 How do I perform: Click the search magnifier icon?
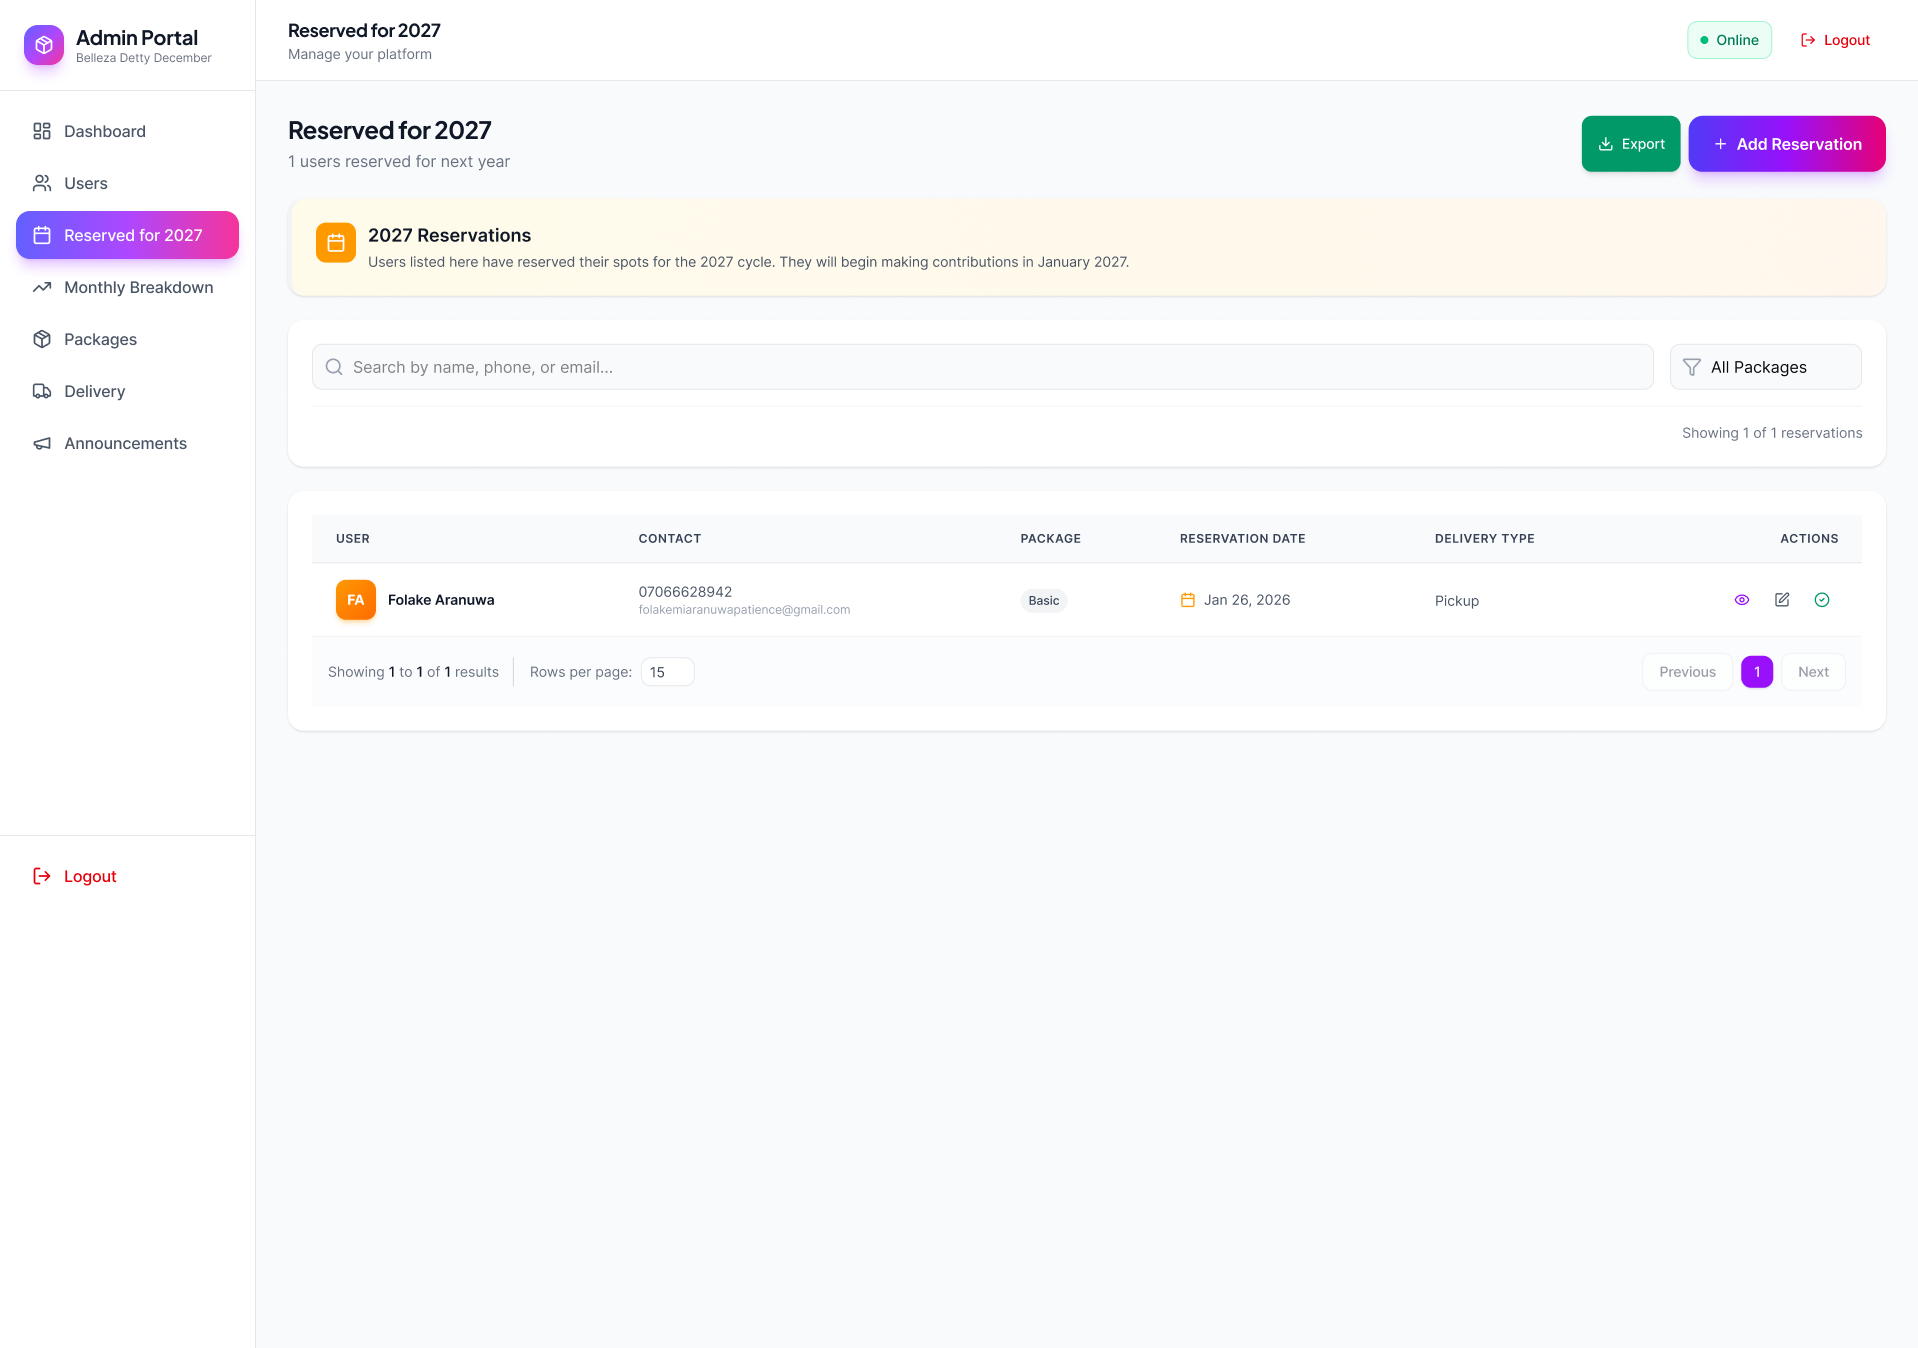pos(334,367)
